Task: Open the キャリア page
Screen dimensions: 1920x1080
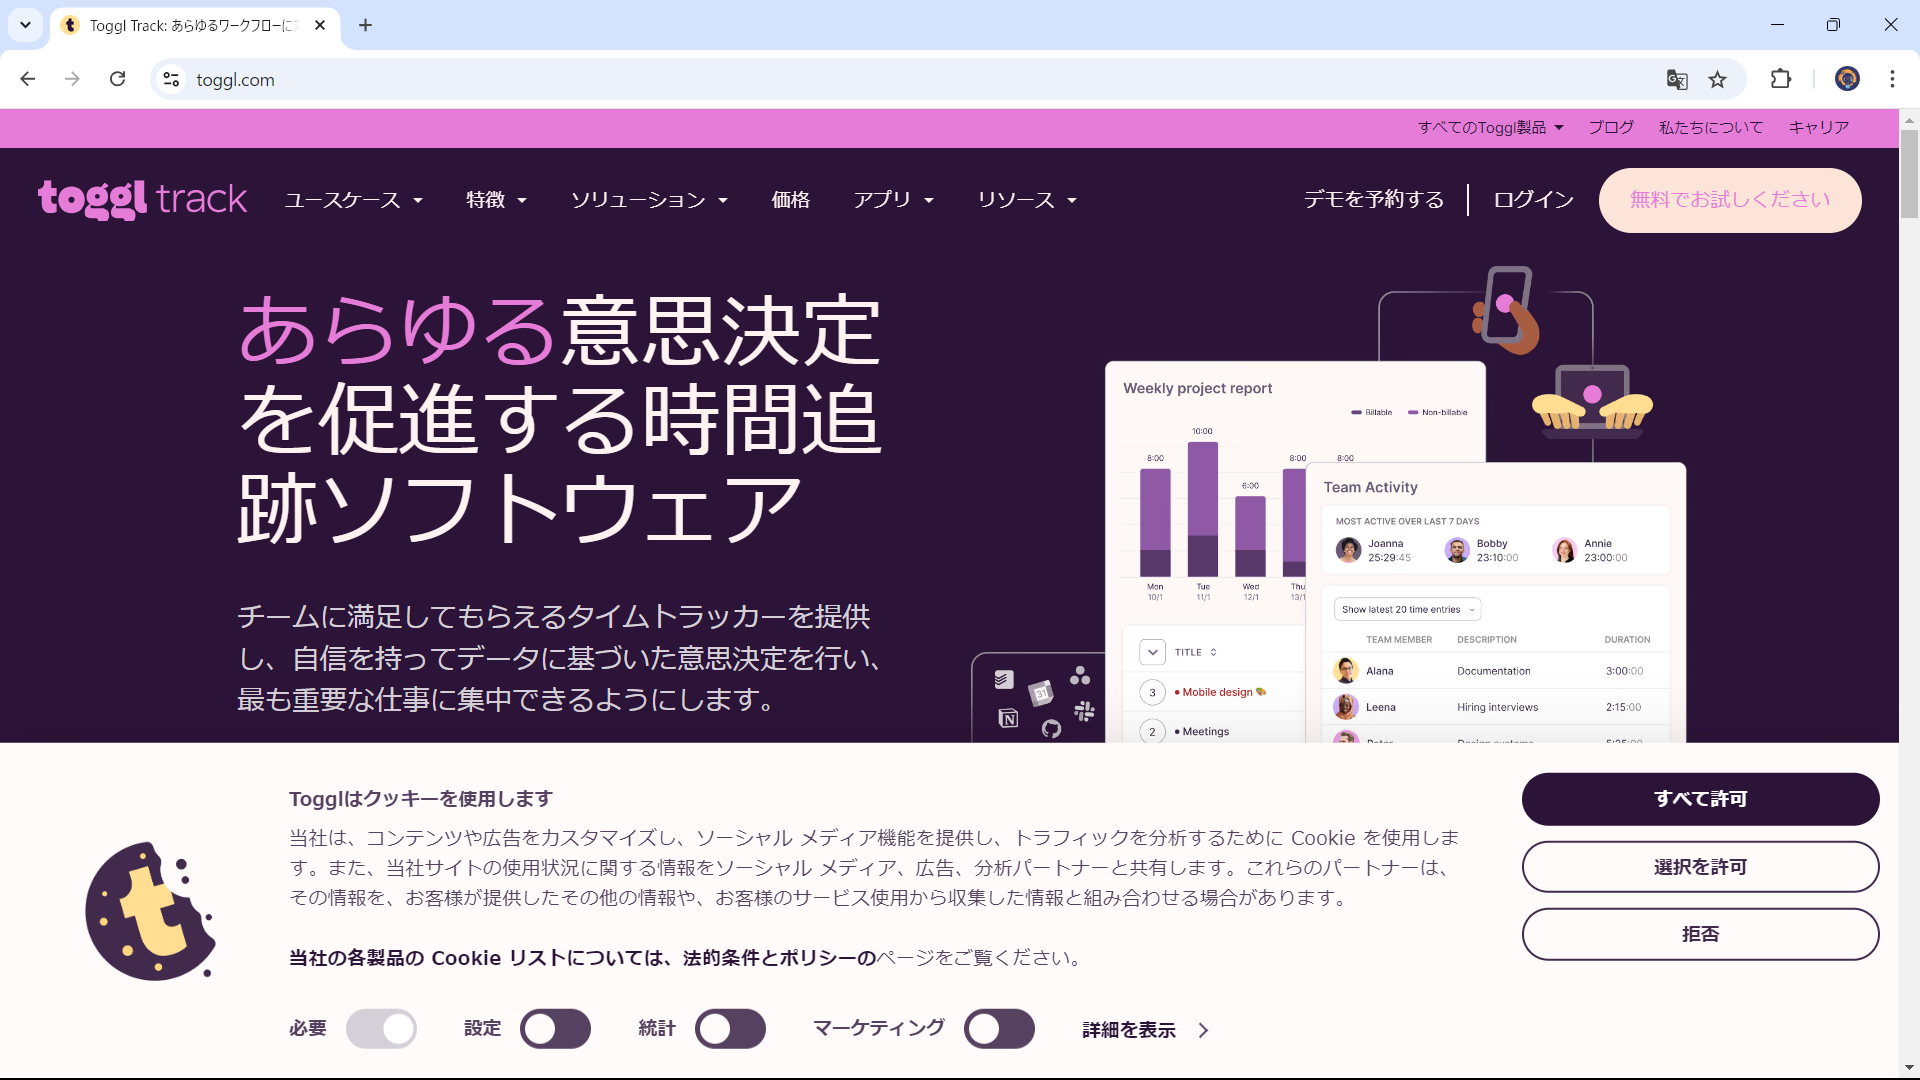Action: 1819,128
